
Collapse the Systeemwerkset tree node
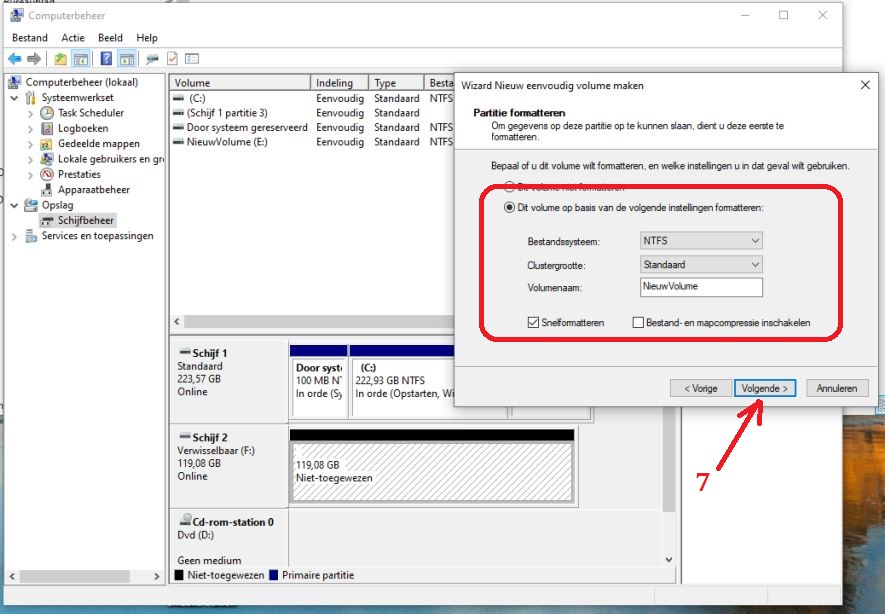point(14,98)
